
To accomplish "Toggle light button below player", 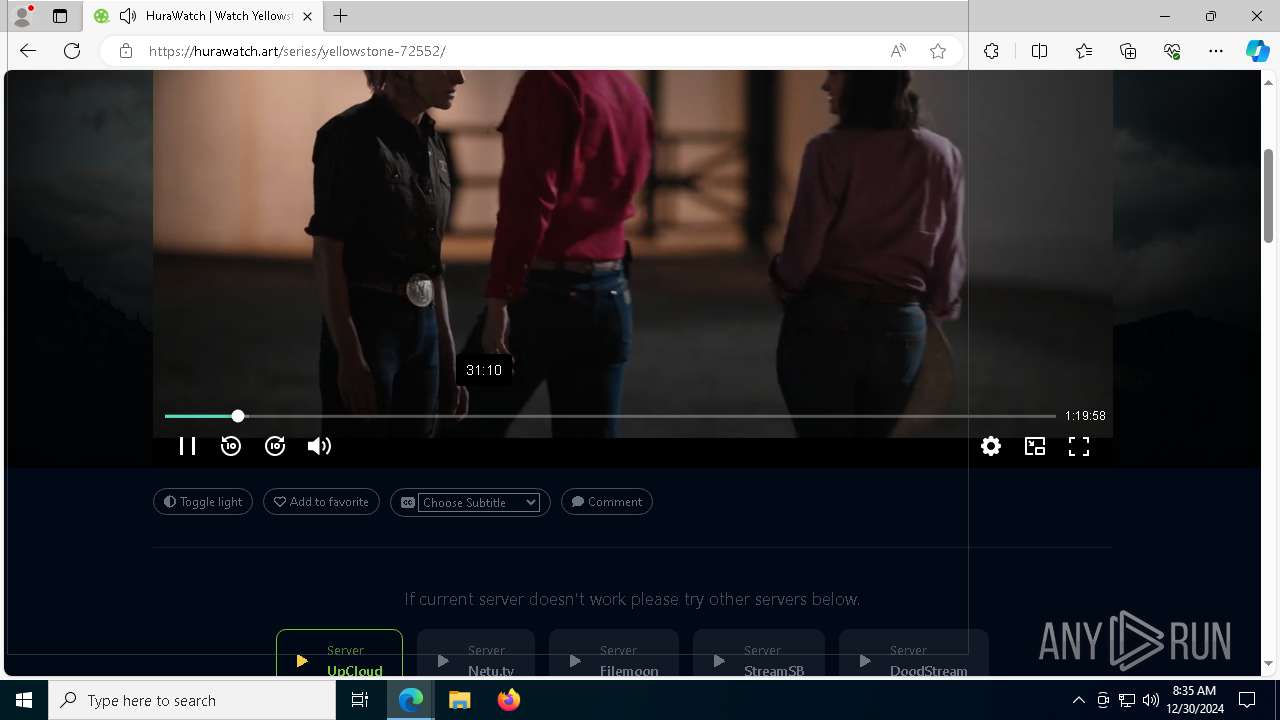I will (203, 502).
